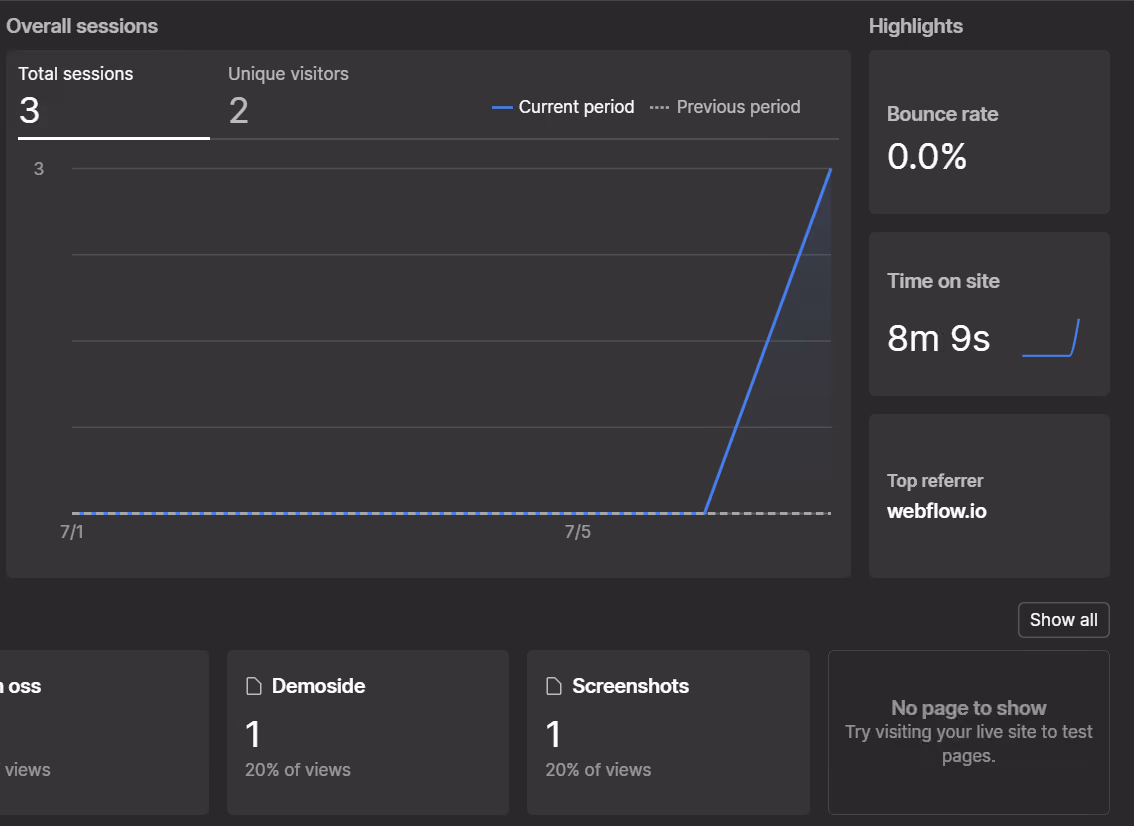Click the 7/5 axis date label
1134x826 pixels.
coord(578,532)
